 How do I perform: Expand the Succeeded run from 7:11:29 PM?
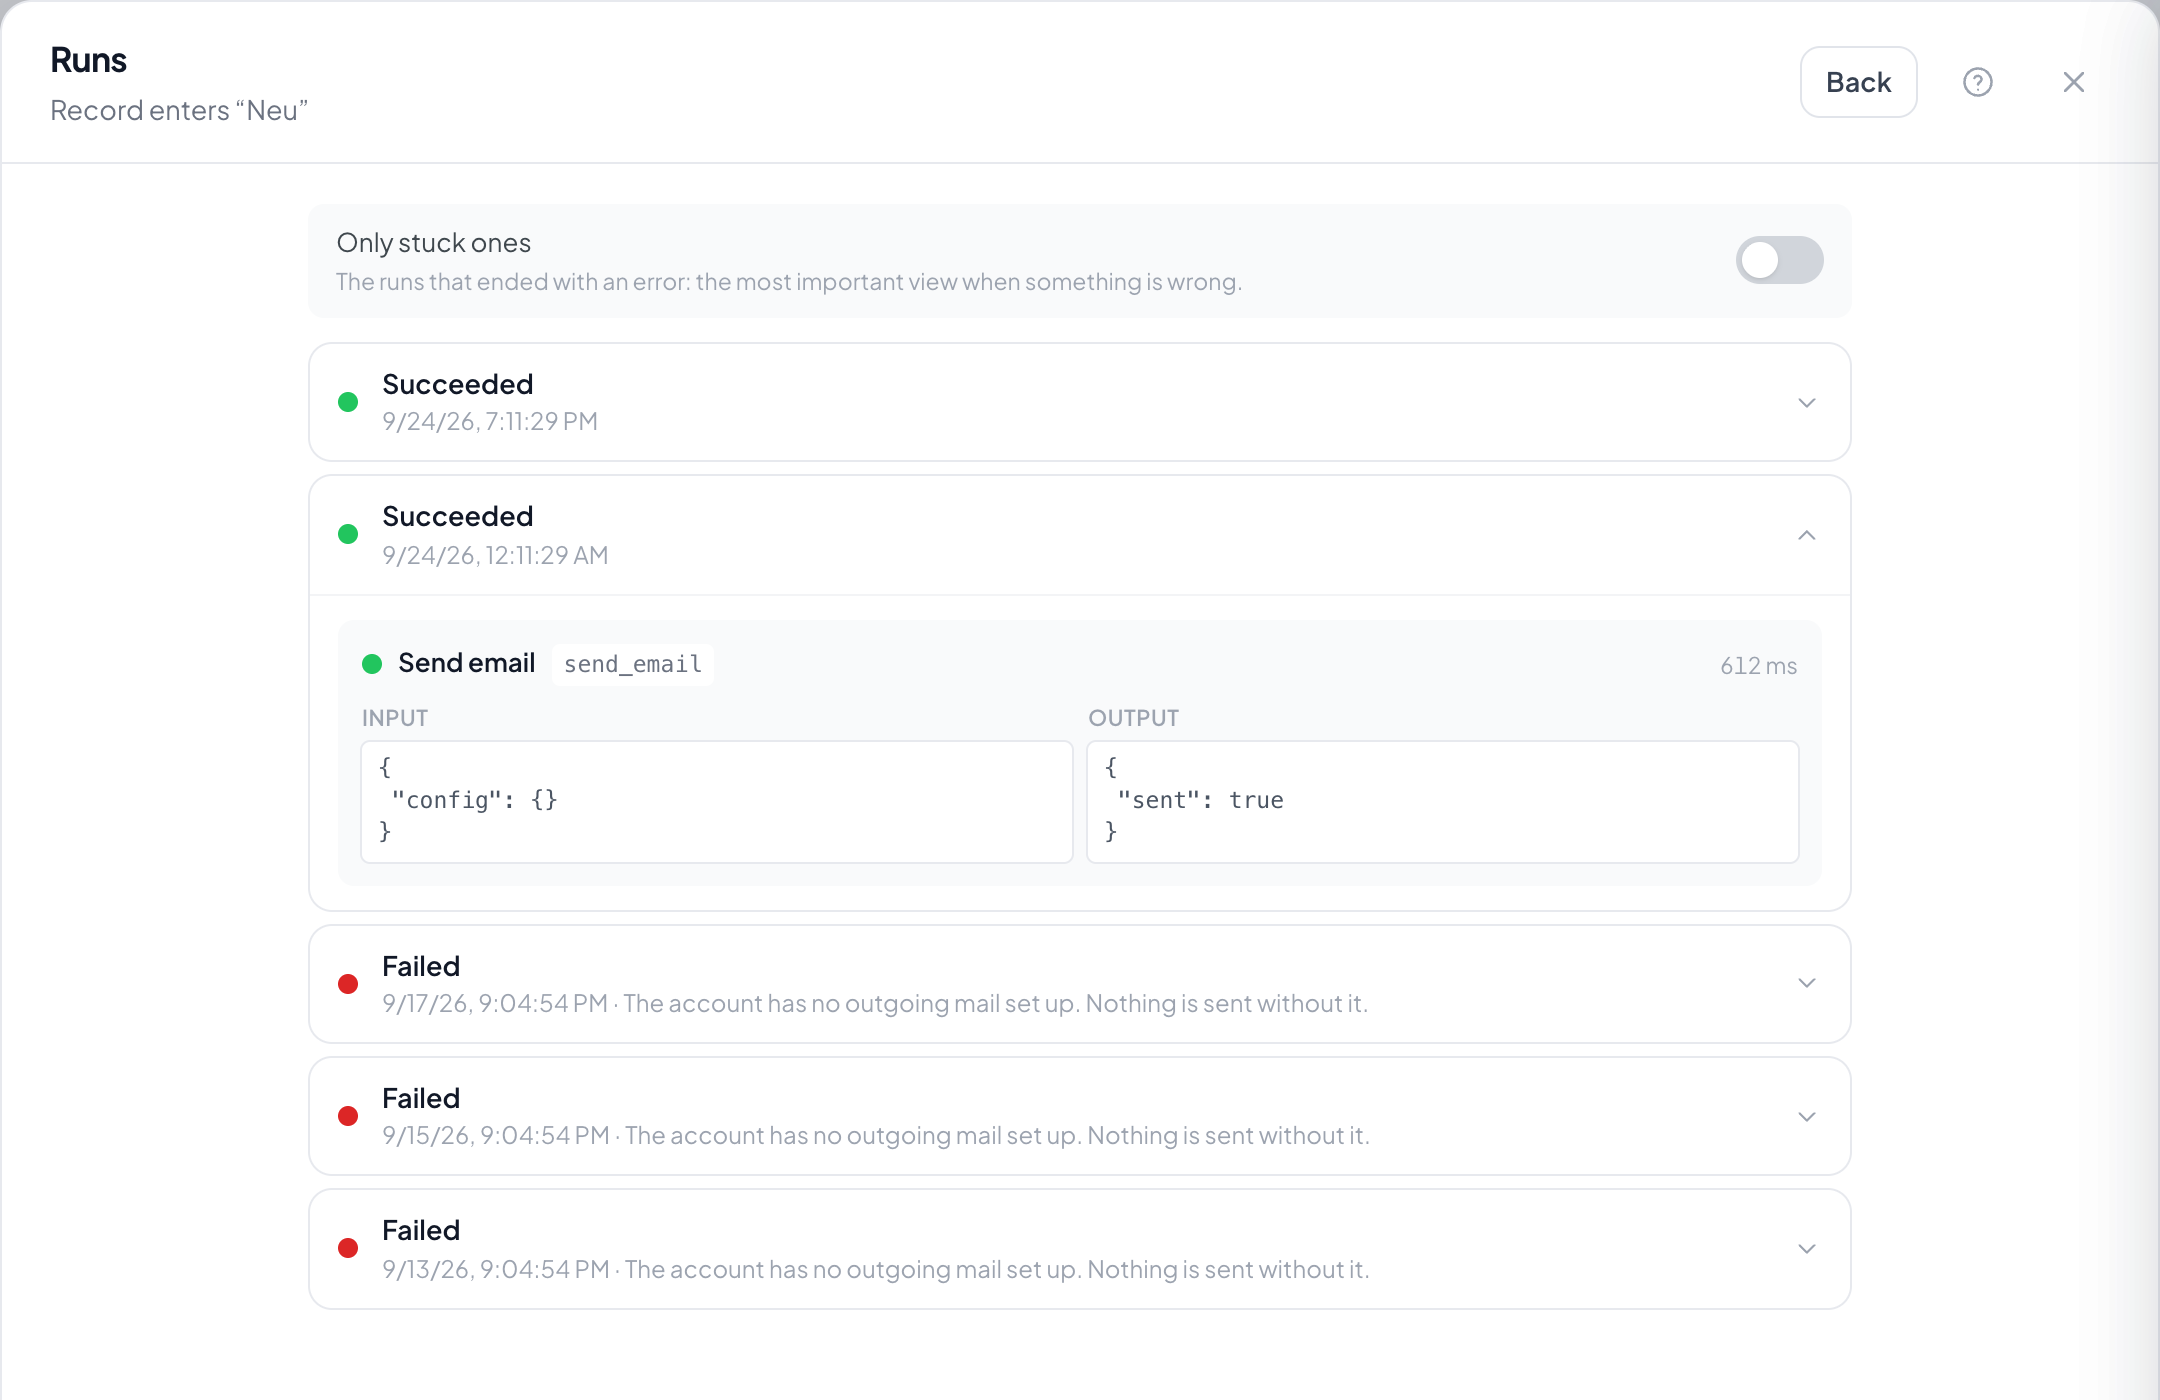click(x=1079, y=402)
